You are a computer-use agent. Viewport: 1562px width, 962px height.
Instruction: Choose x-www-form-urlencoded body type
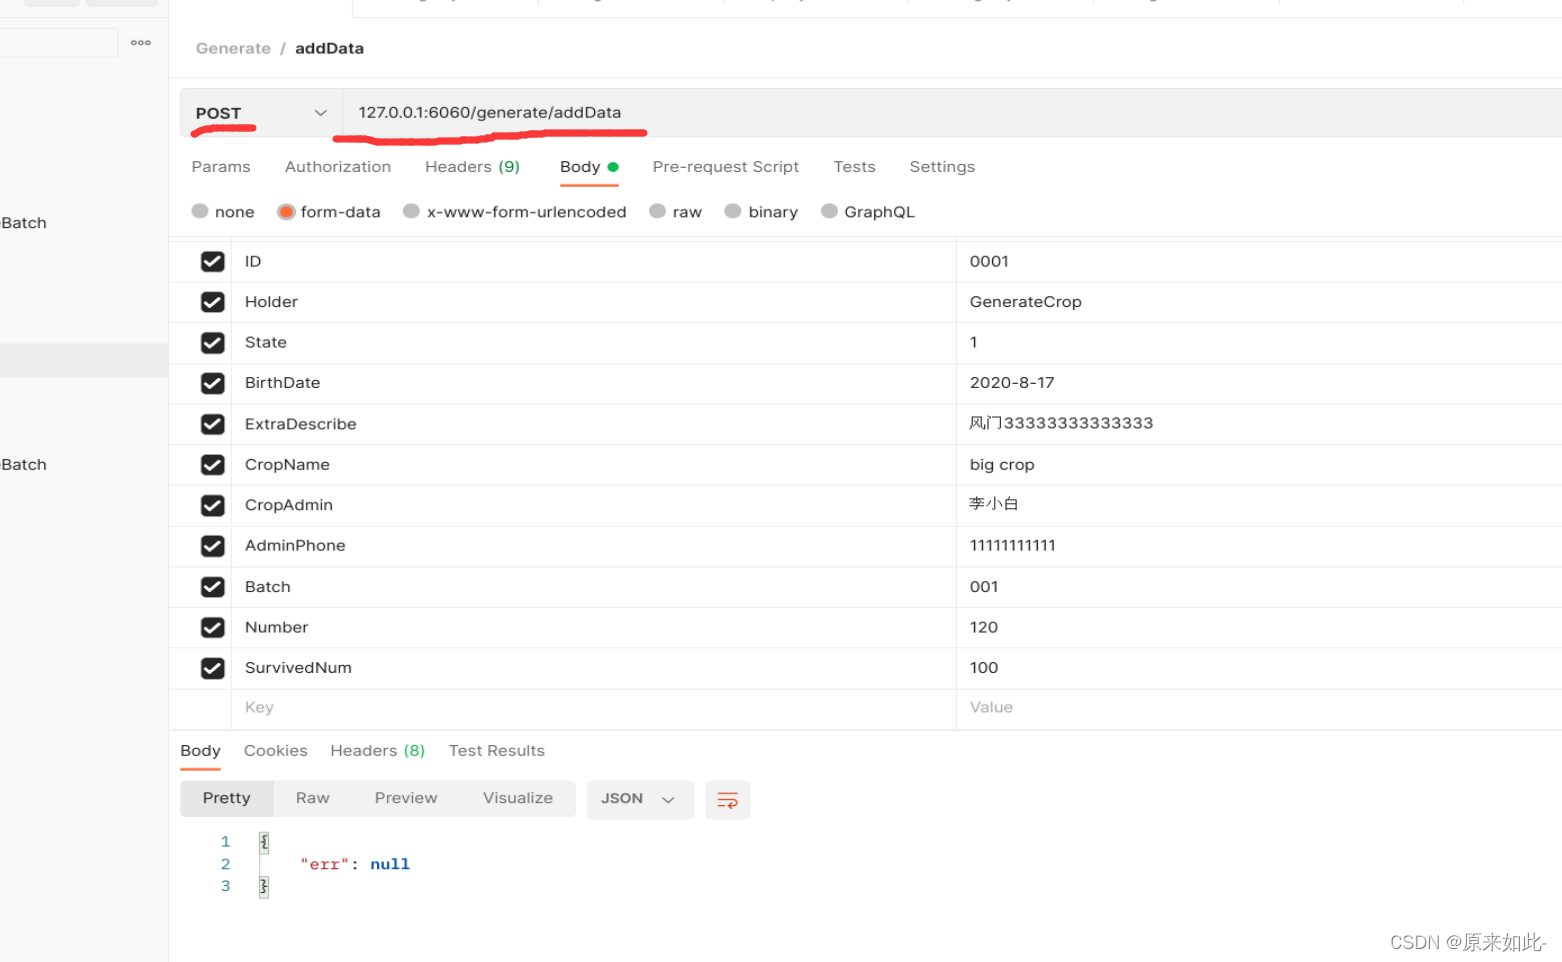(x=411, y=211)
